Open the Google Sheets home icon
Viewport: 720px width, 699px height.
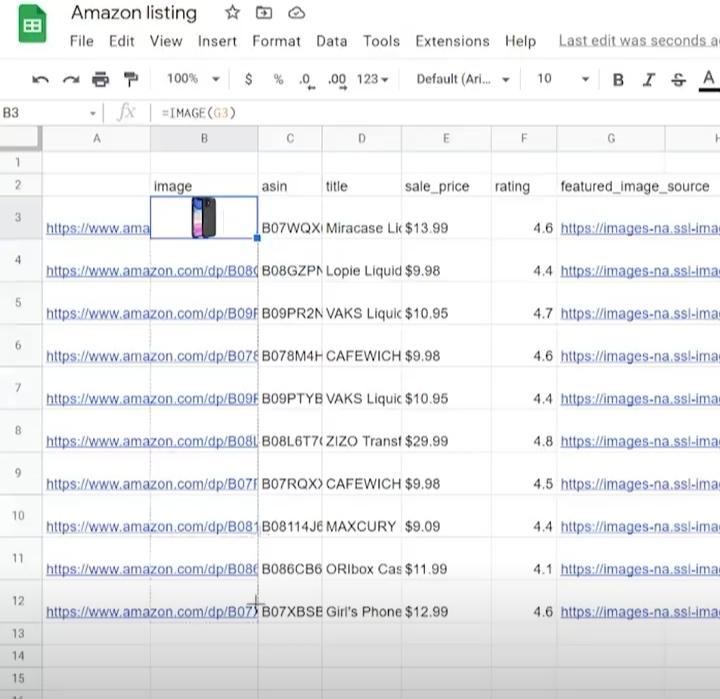(32, 26)
